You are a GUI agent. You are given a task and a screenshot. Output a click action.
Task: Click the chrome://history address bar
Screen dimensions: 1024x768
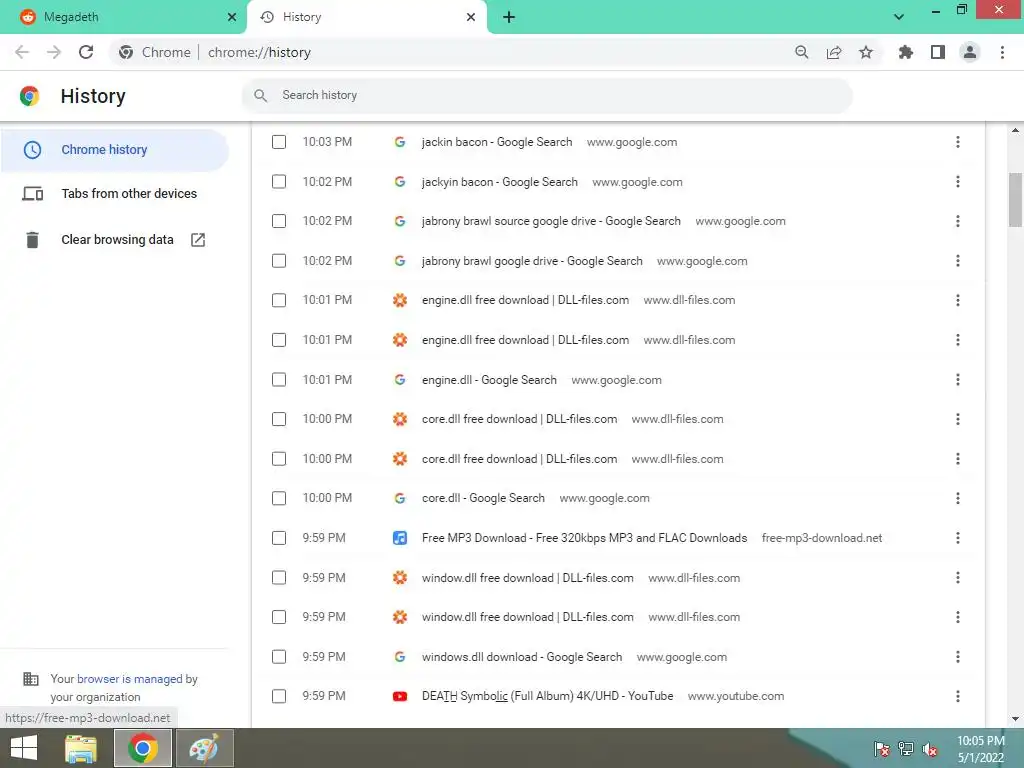[x=496, y=52]
